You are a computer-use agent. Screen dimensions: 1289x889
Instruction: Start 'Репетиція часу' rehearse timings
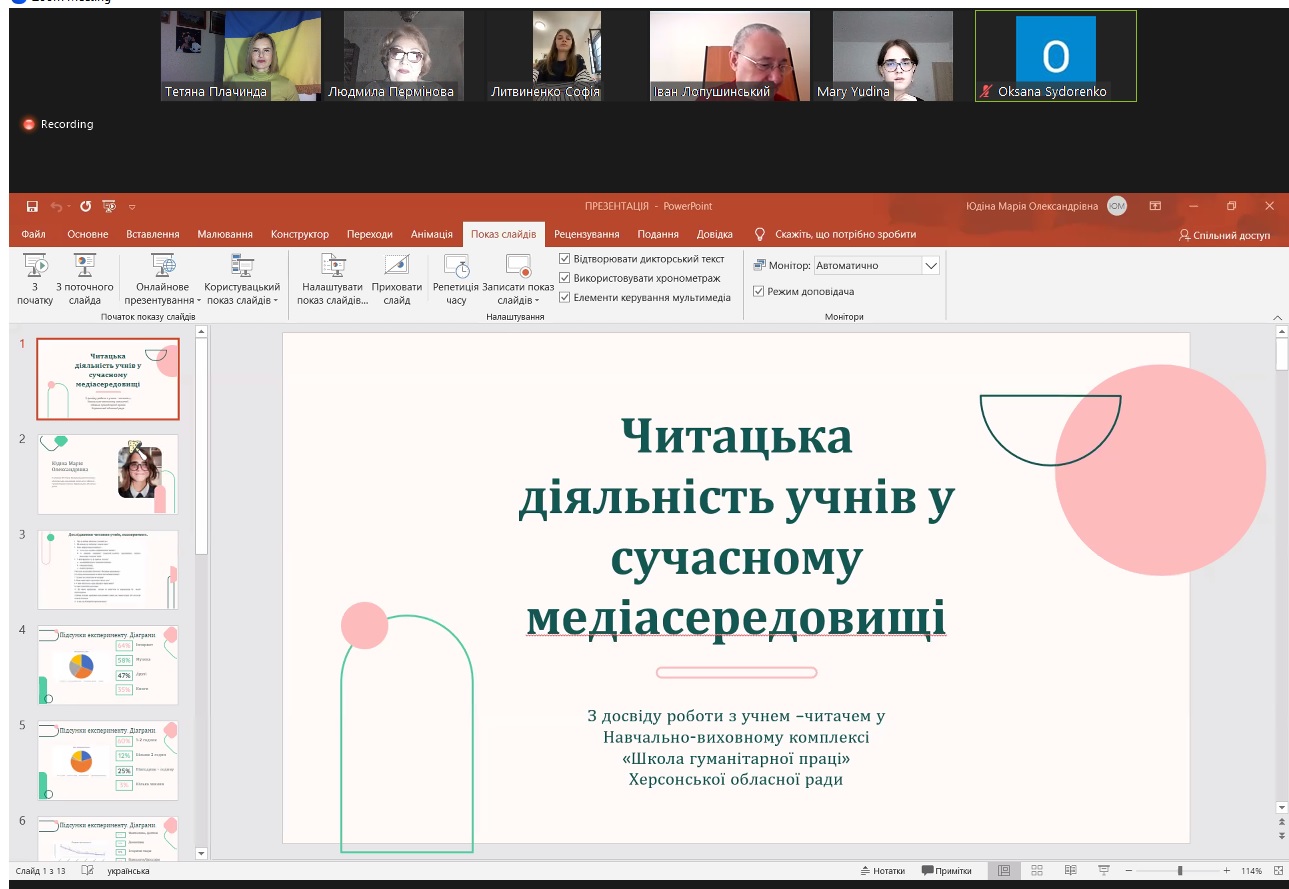pos(456,280)
